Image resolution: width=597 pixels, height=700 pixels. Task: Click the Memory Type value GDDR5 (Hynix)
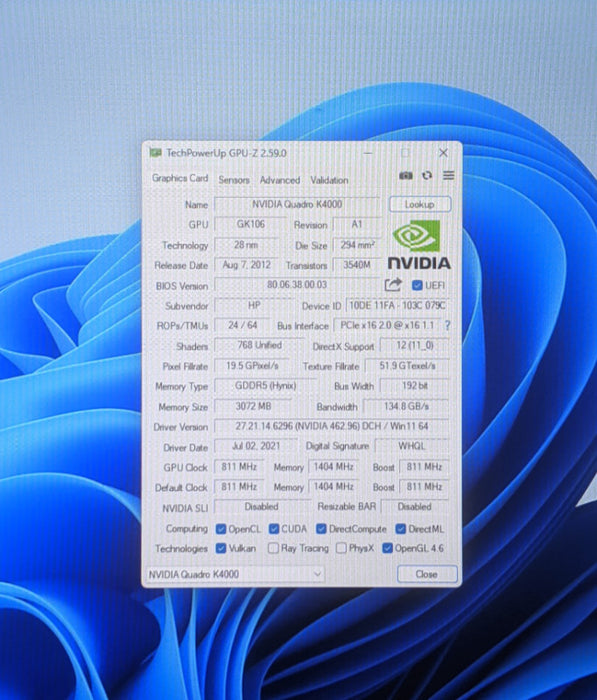266,386
